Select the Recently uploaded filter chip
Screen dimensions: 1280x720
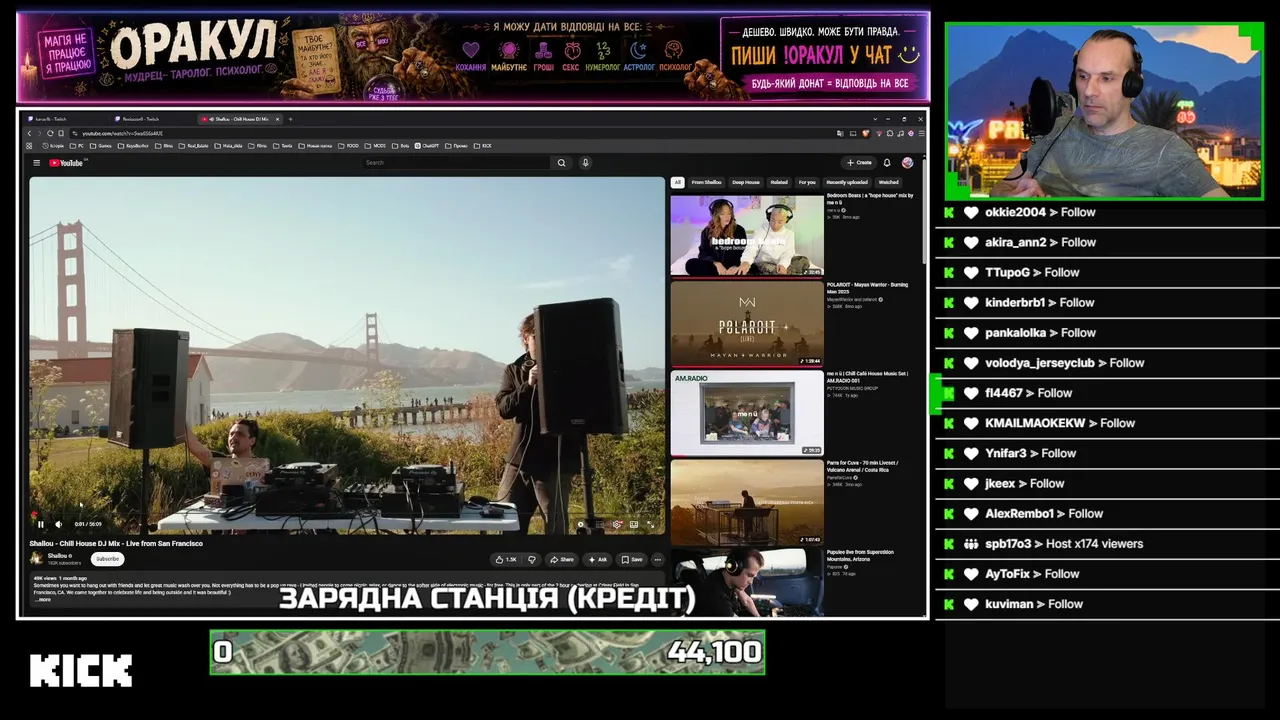click(847, 183)
